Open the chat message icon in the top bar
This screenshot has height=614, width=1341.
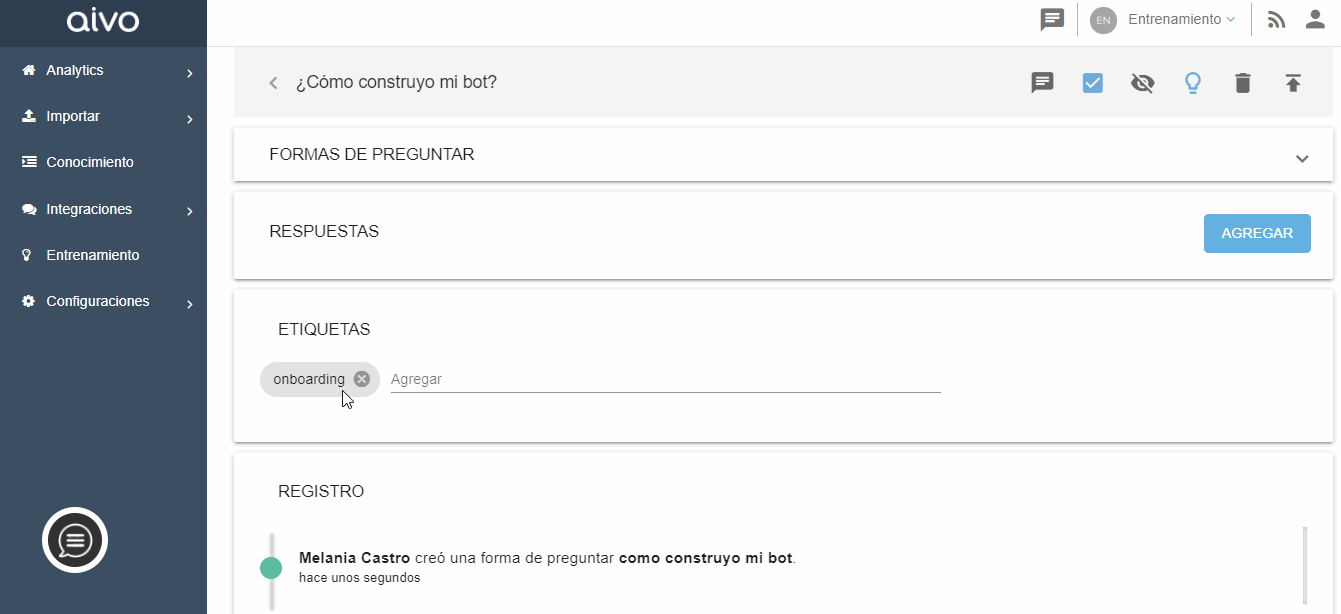click(x=1052, y=20)
